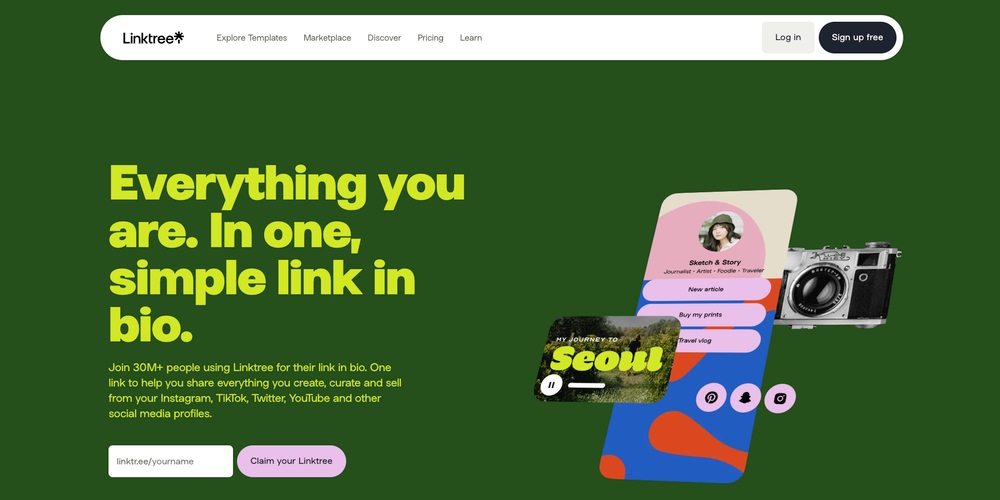Focus the linktr.ee/yourname input field

170,461
